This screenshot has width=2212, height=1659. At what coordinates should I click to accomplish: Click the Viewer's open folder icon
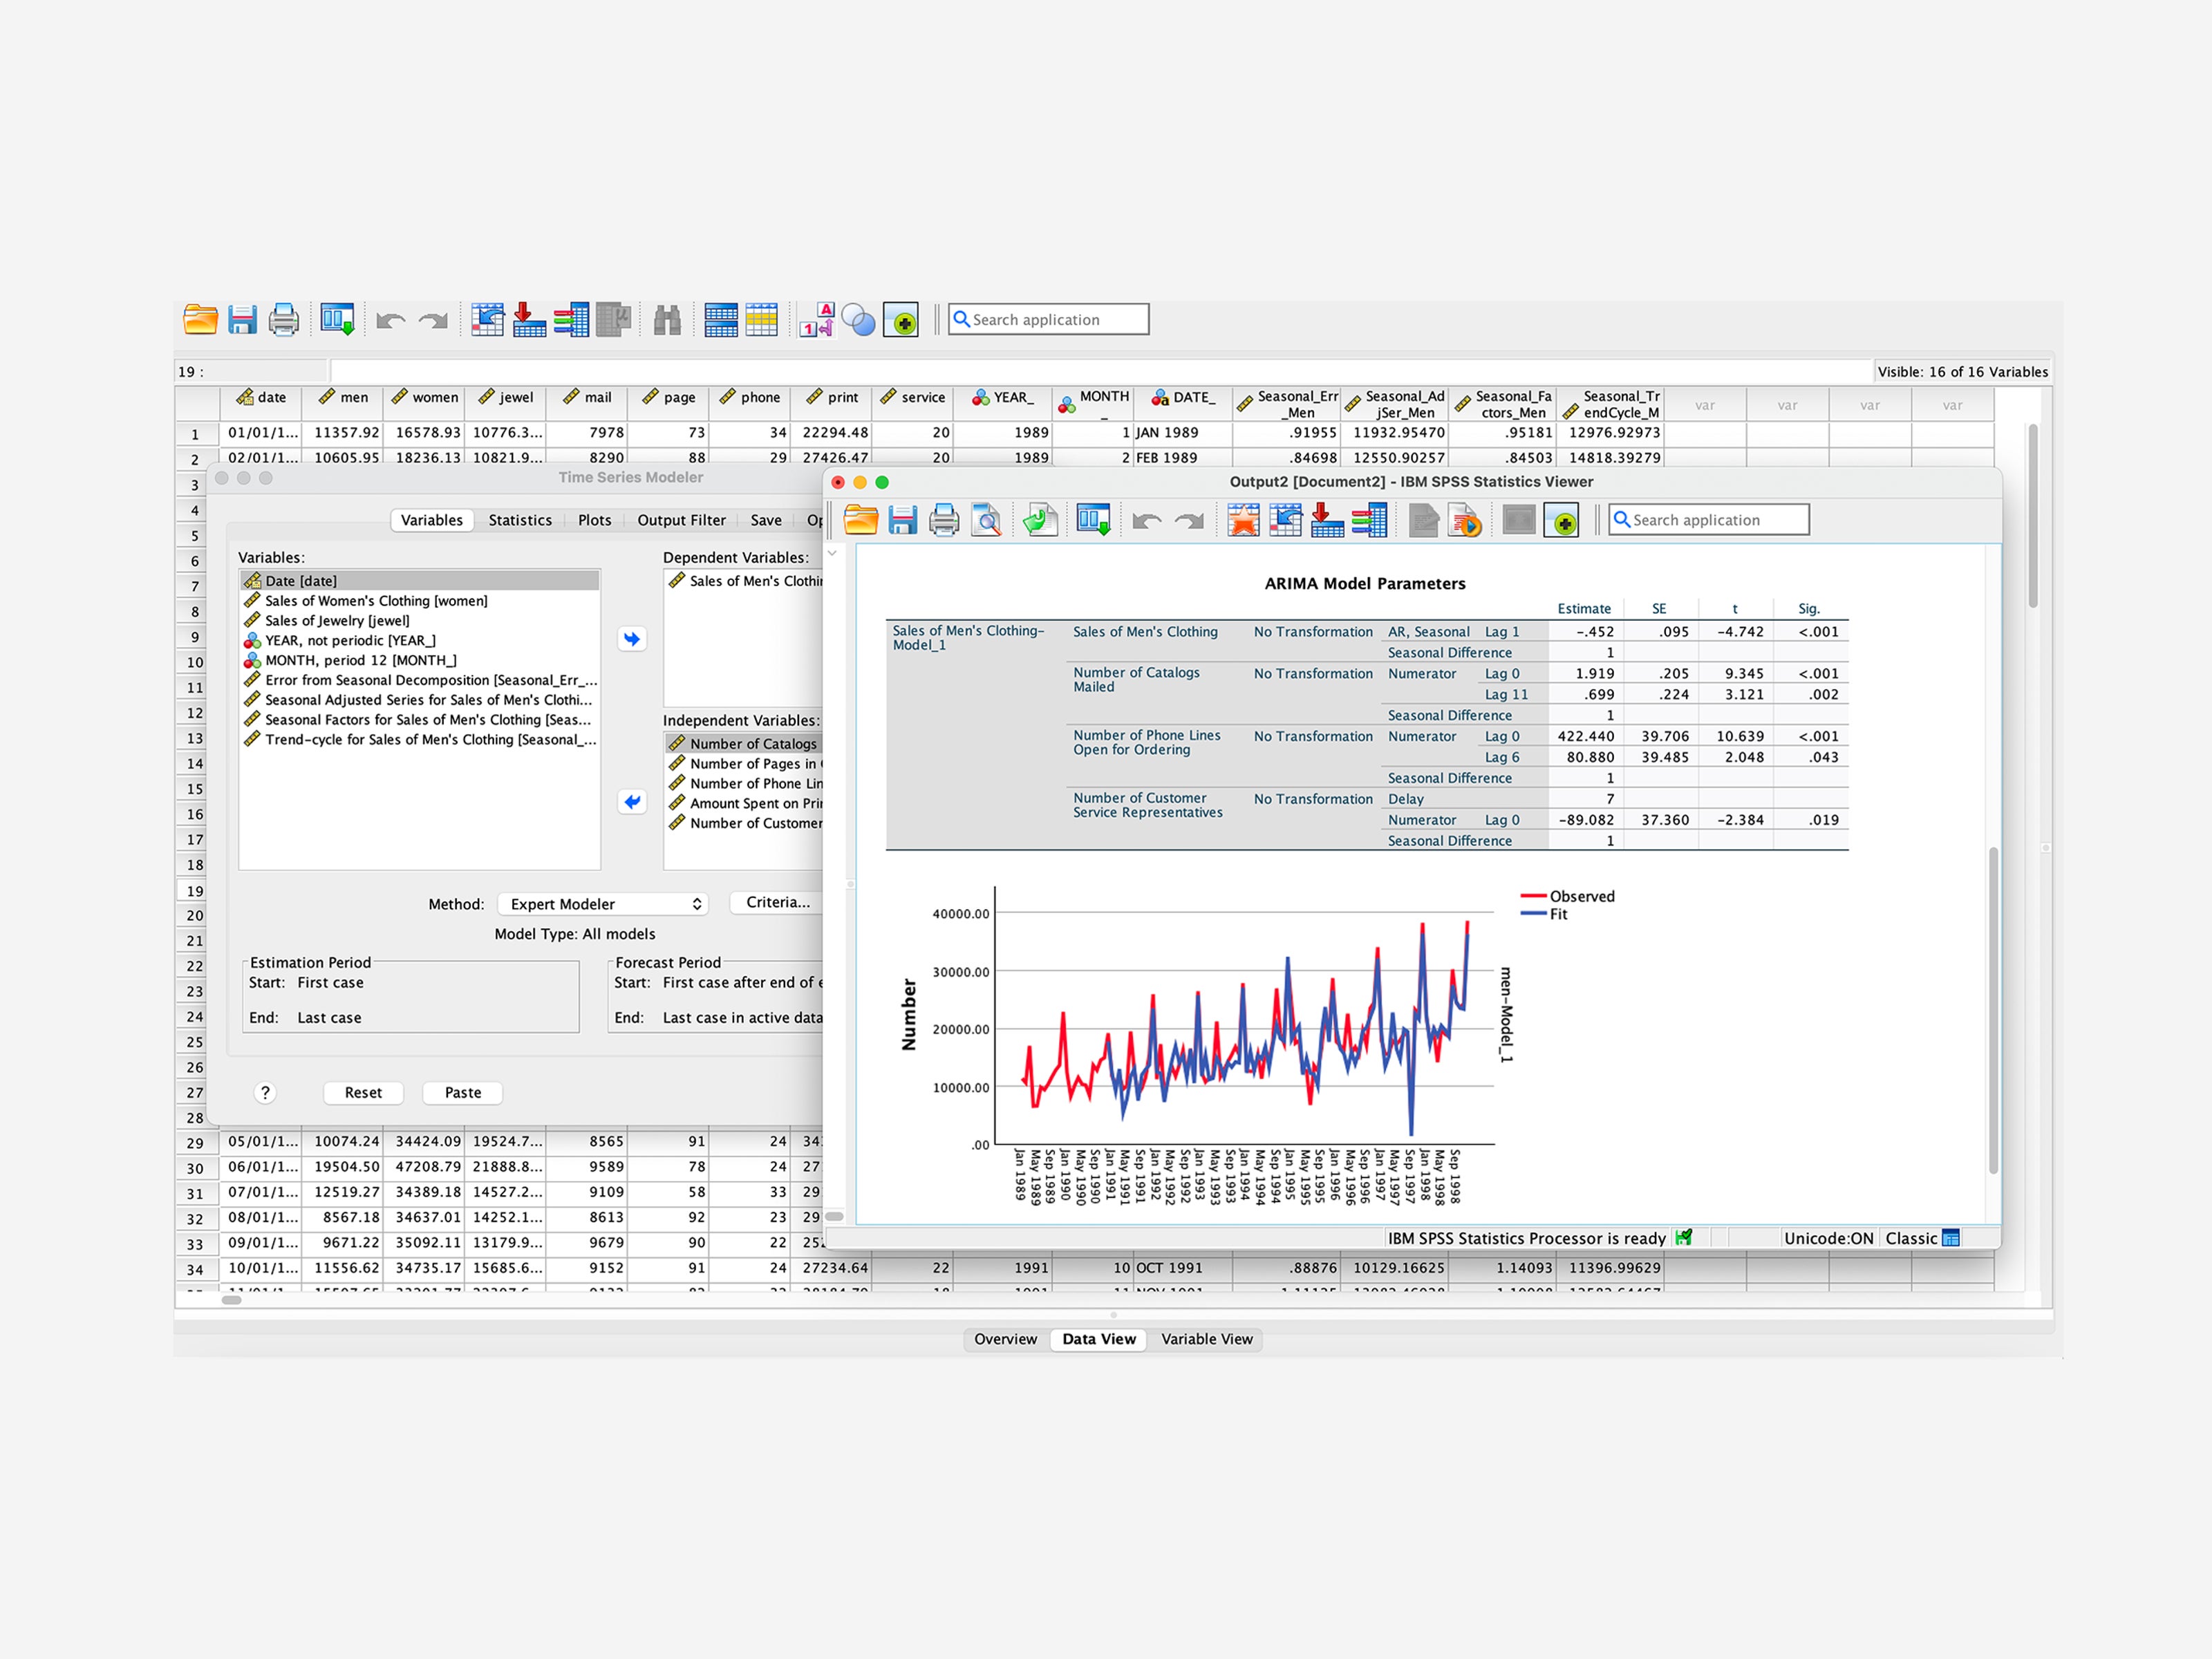(860, 520)
